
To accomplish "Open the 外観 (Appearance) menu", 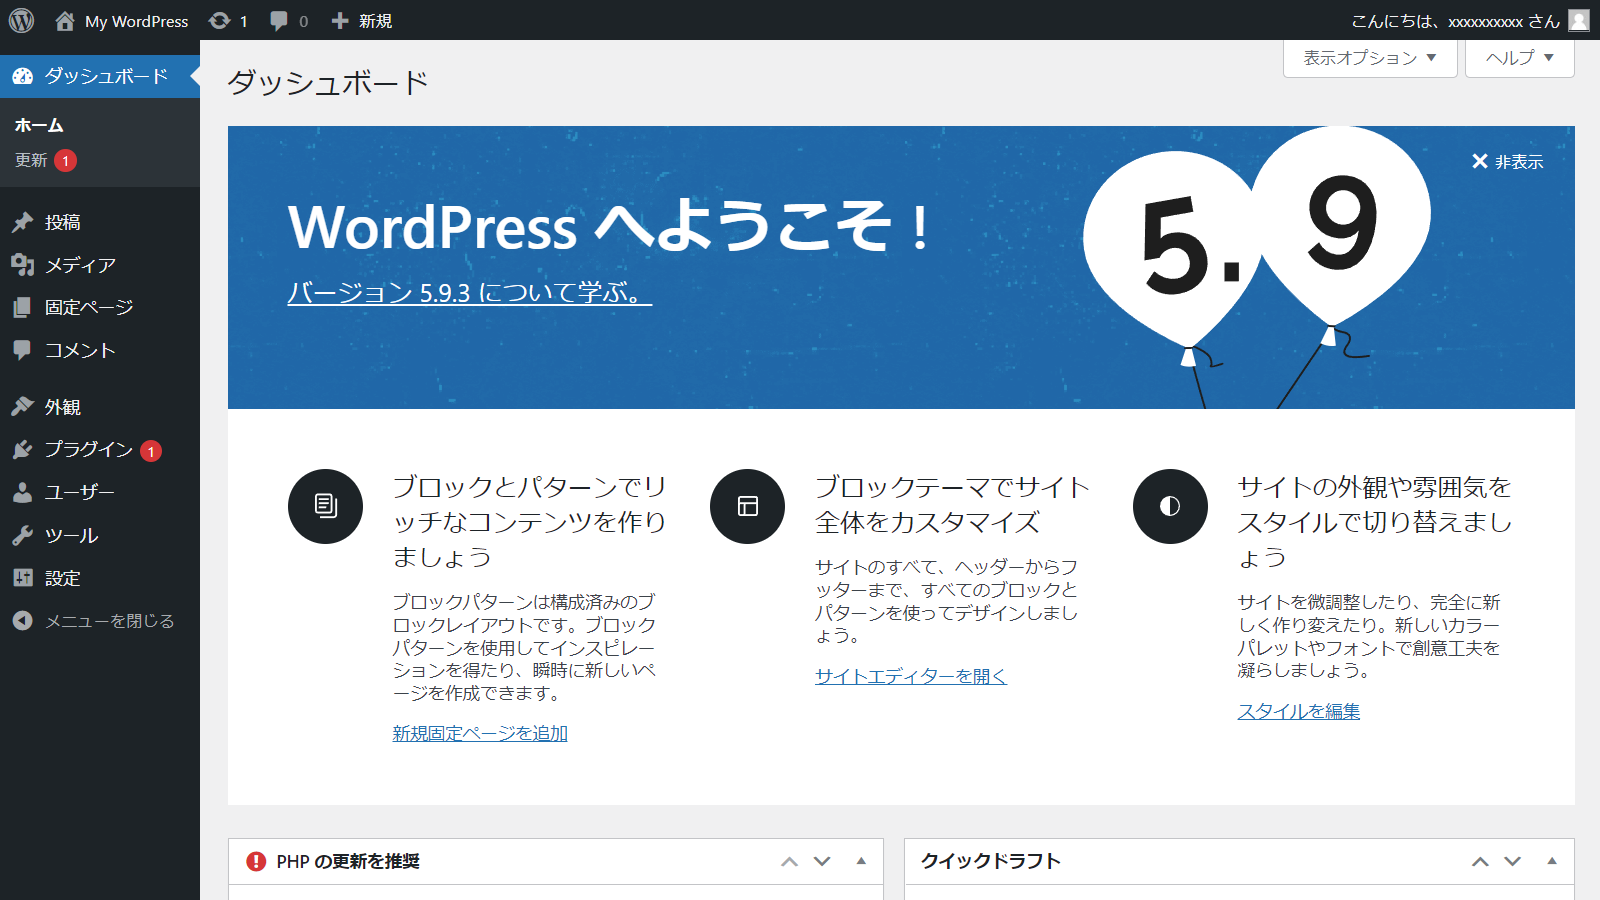I will coord(62,407).
